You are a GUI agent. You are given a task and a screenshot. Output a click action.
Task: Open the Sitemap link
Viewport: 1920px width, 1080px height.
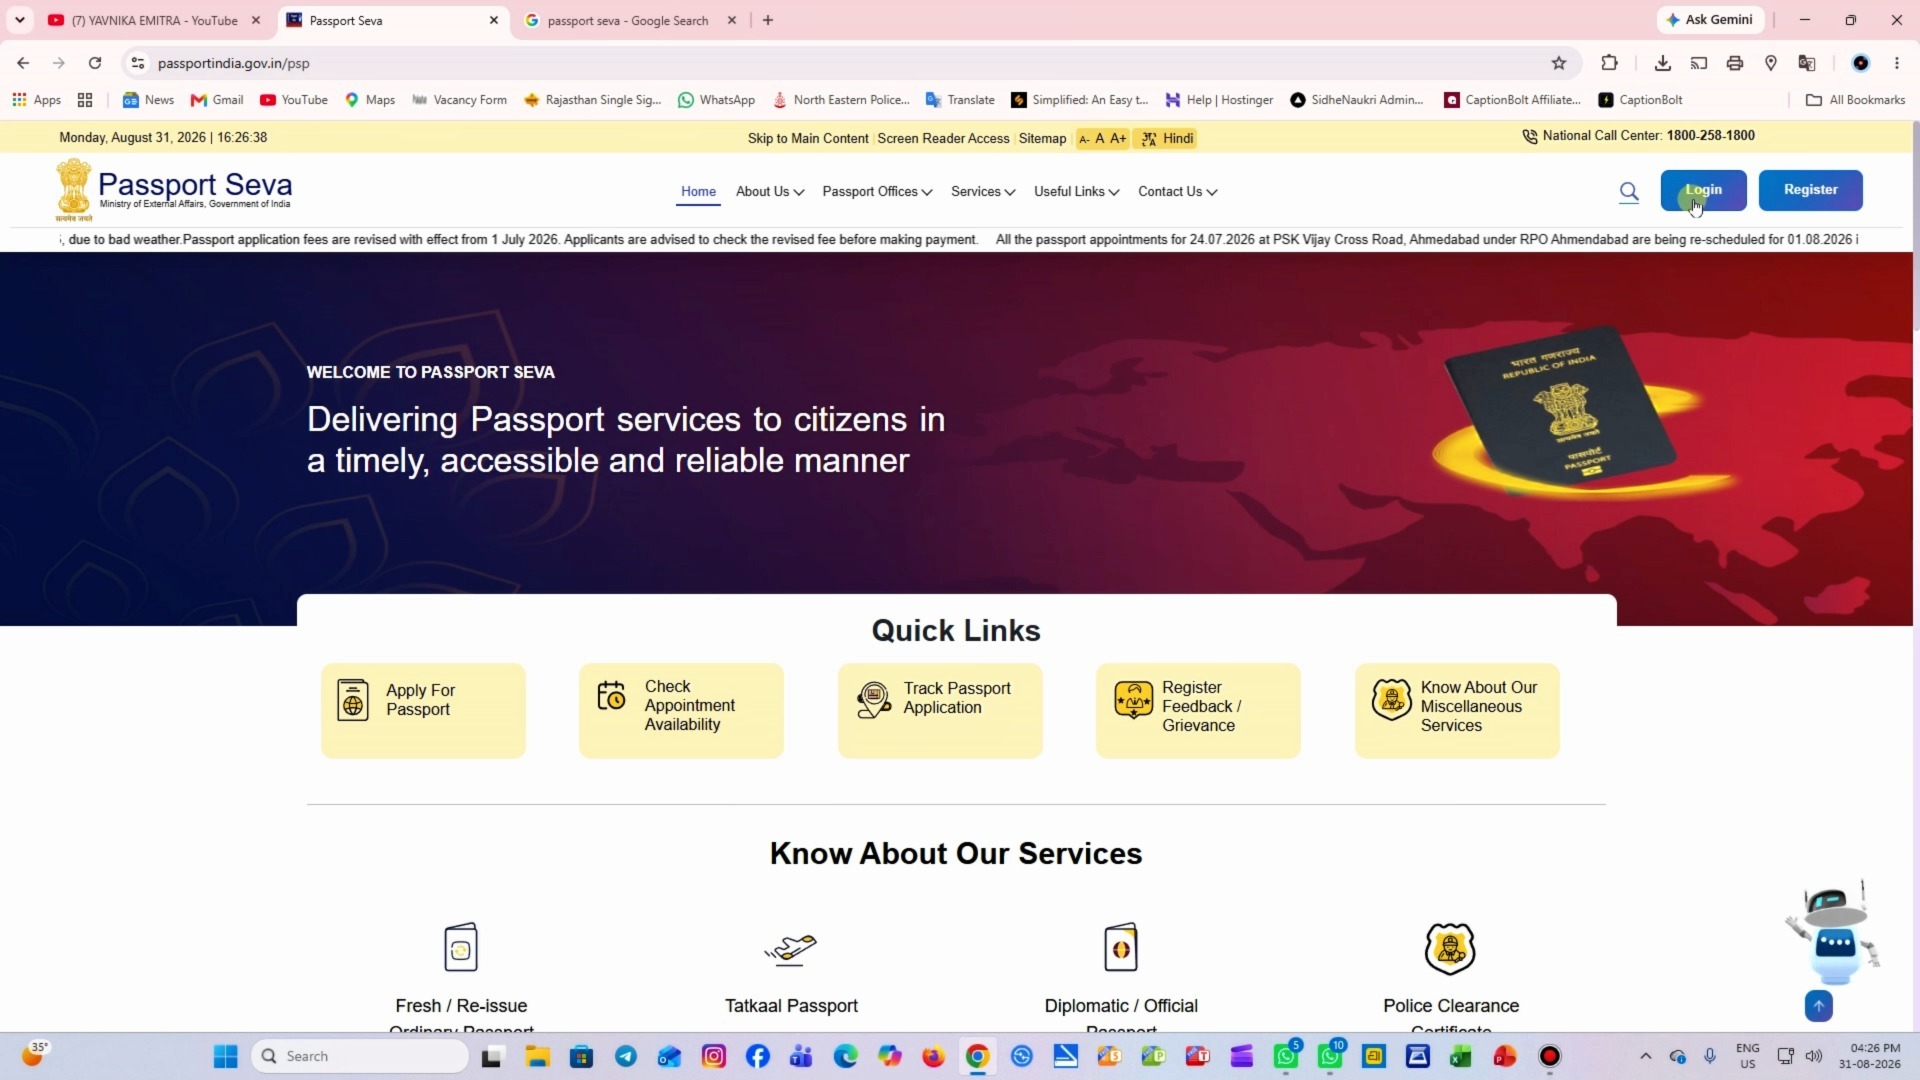click(x=1042, y=139)
